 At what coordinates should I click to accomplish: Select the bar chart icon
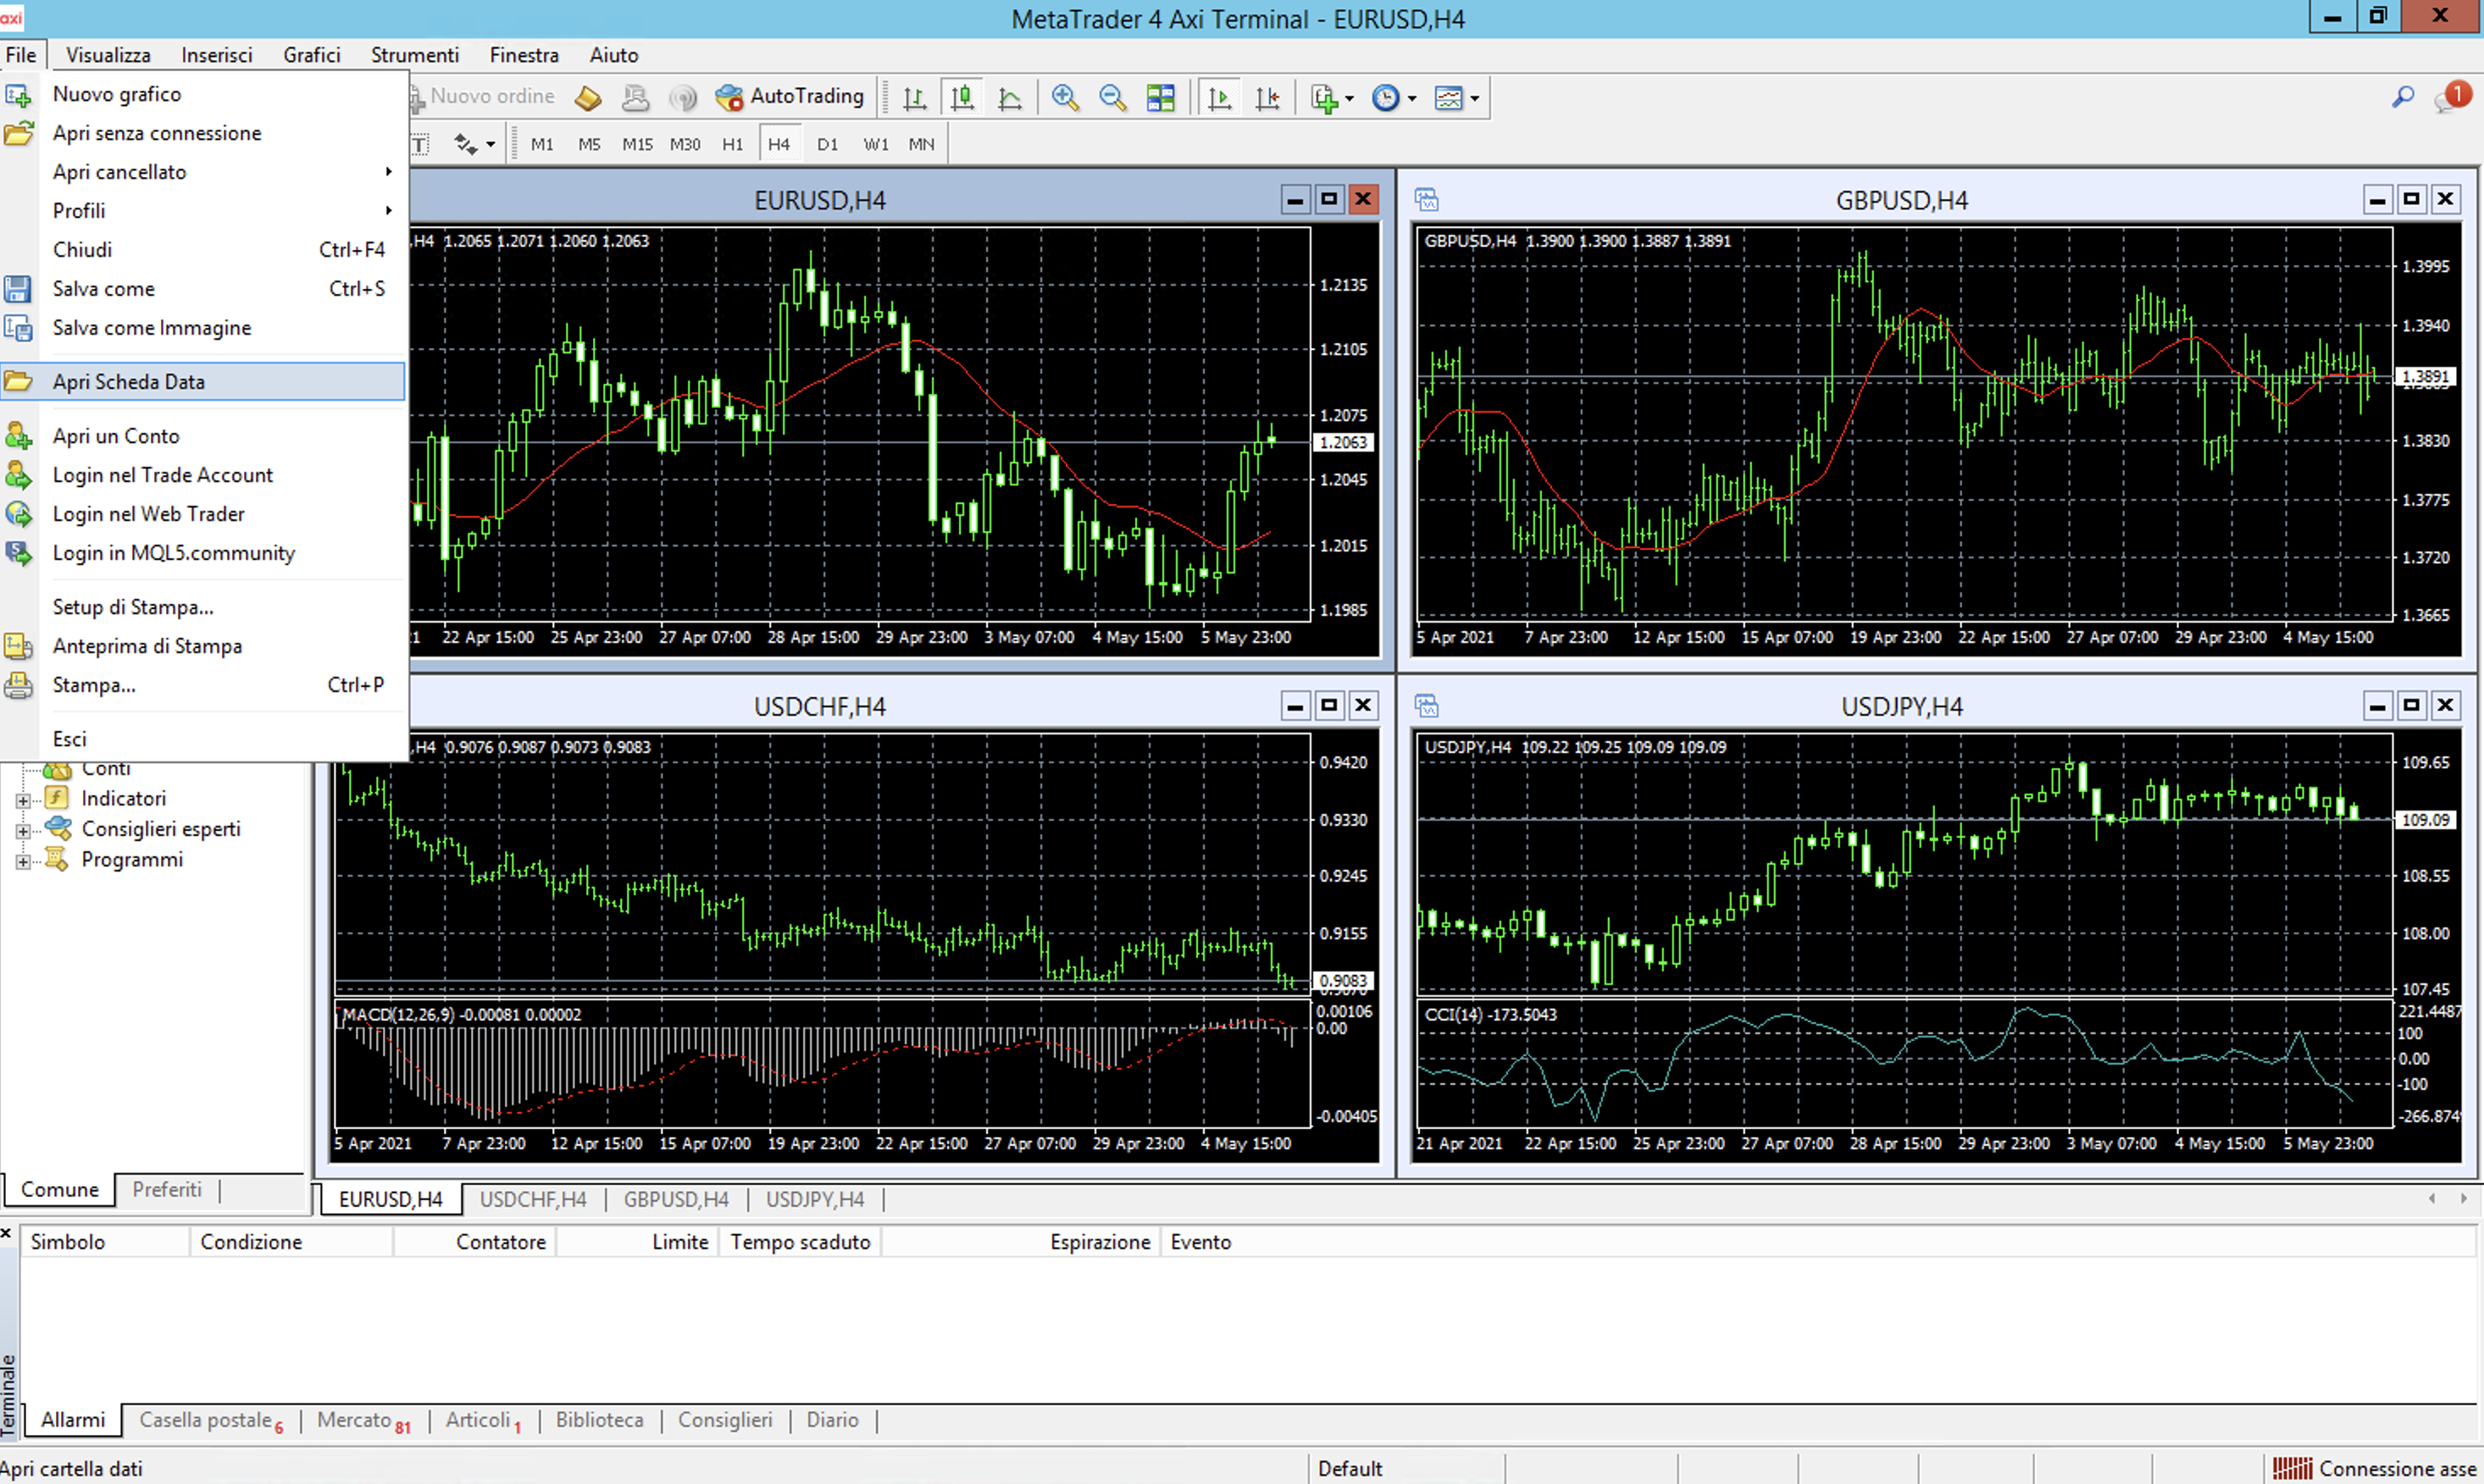(x=914, y=98)
